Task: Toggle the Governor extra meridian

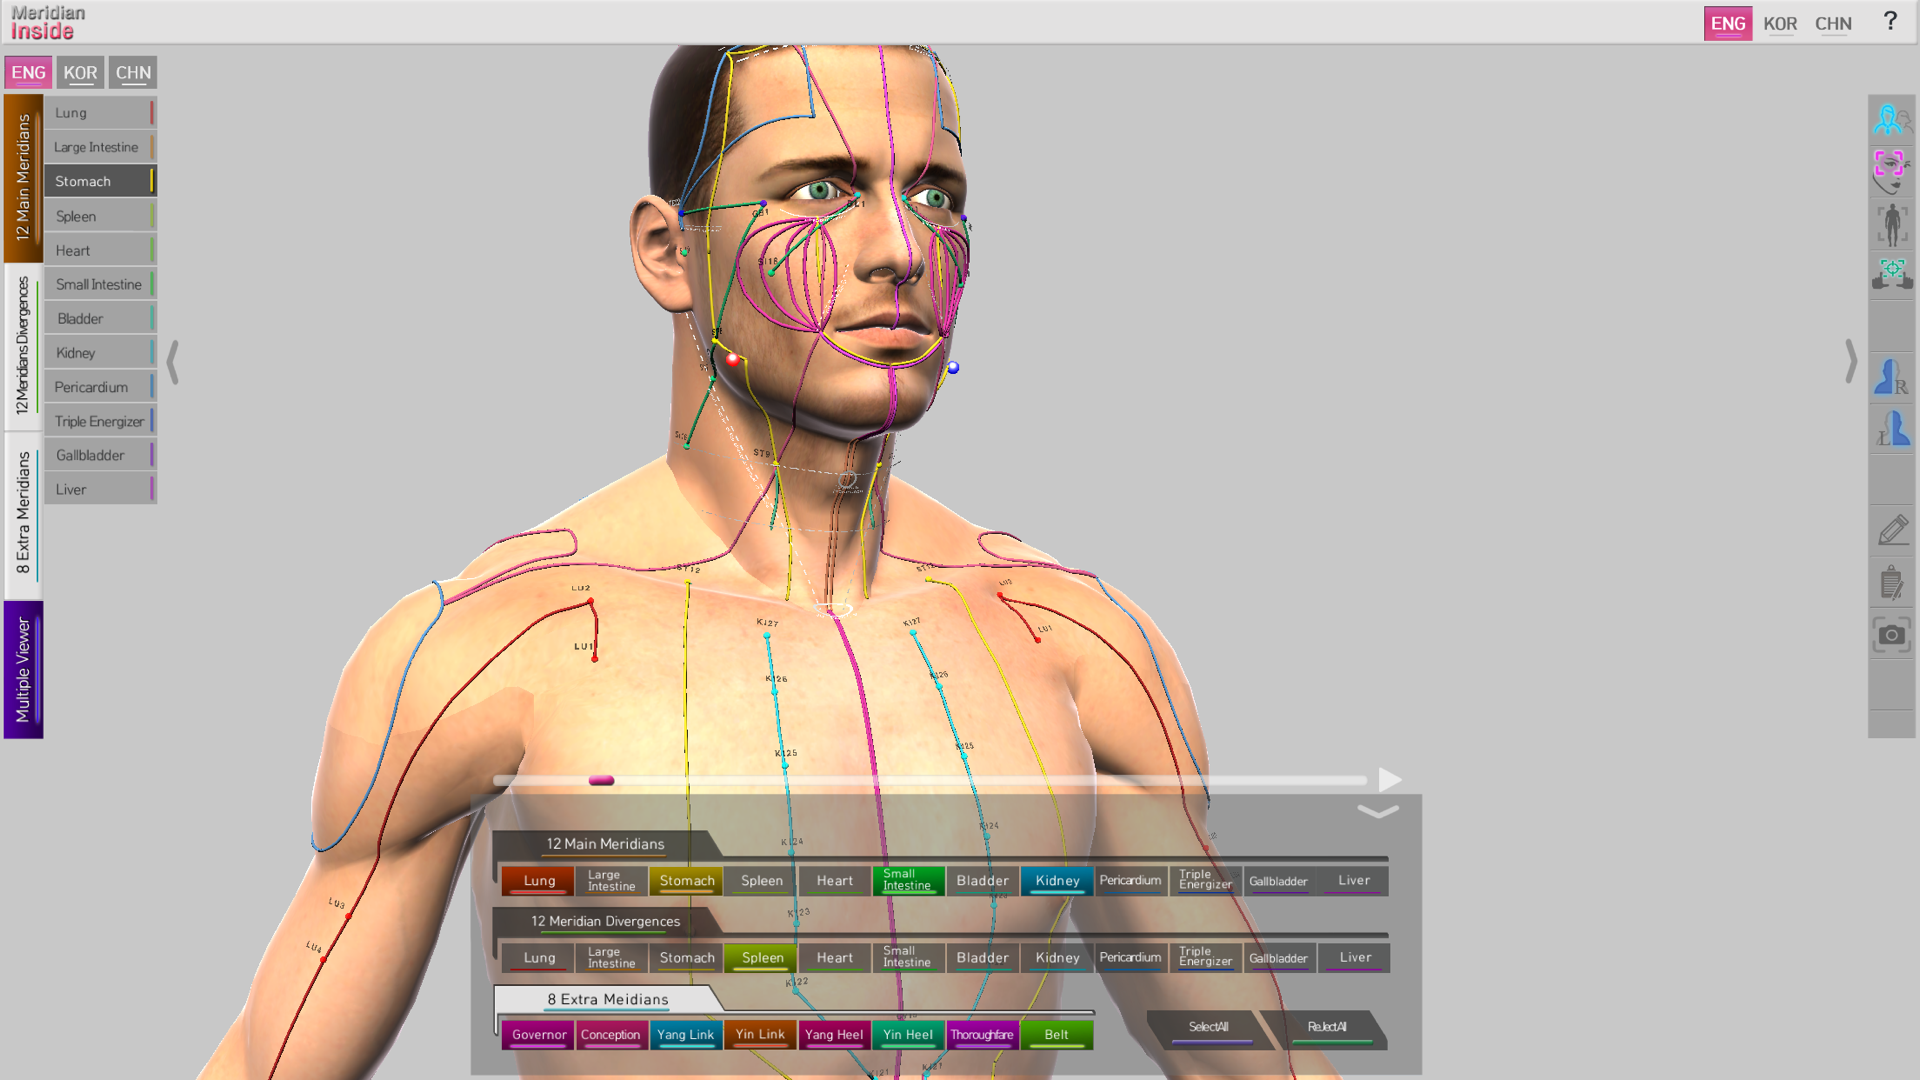Action: 539,1035
